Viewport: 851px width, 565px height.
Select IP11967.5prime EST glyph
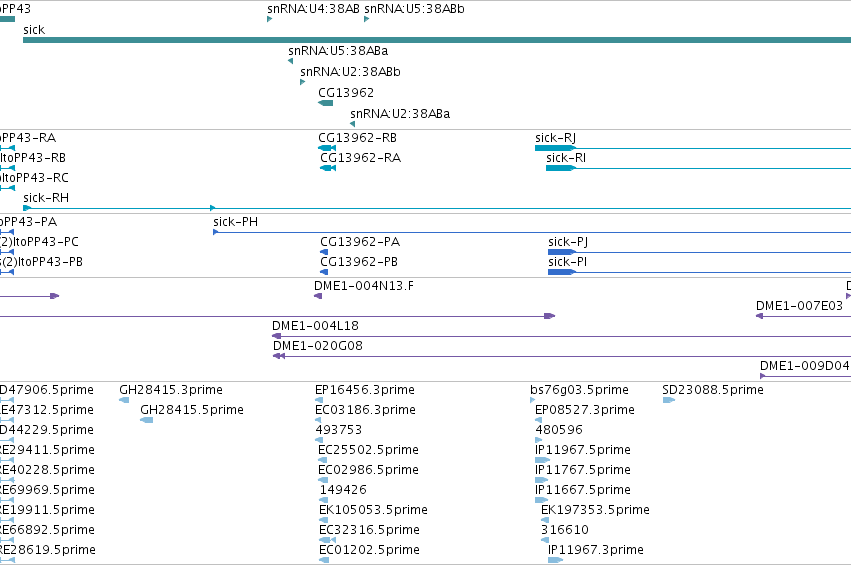pos(542,460)
